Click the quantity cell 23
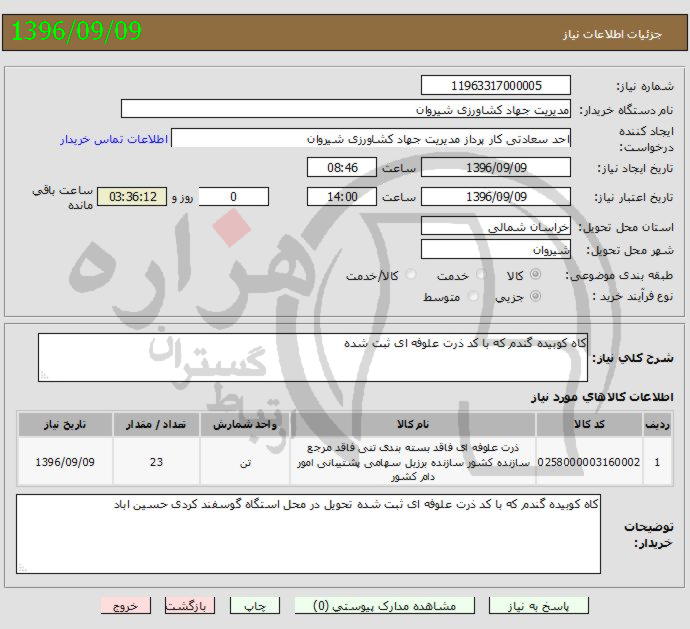Screen dimensions: 690x629 (156, 462)
